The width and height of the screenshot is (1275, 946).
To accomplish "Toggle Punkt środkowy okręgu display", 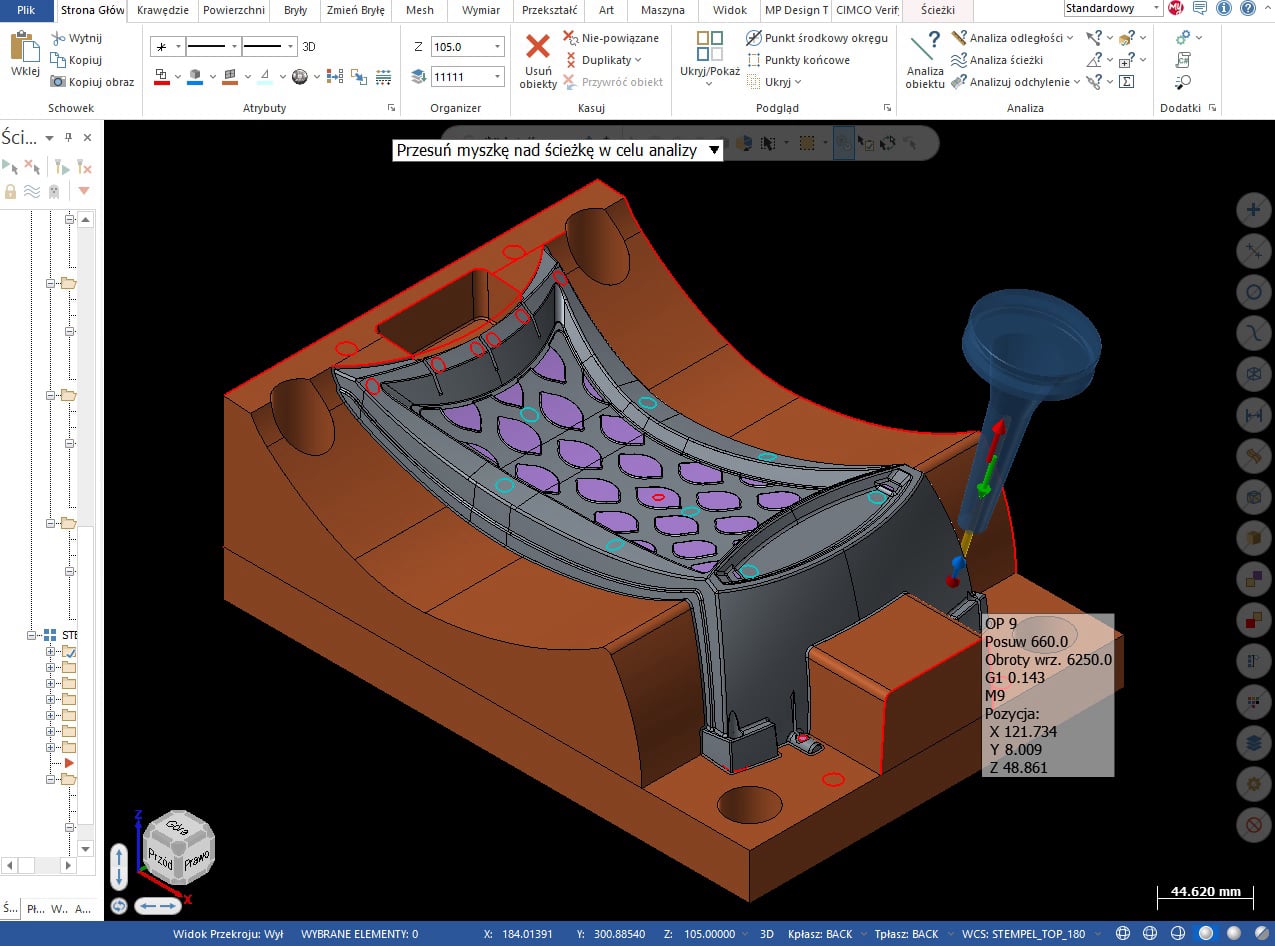I will point(816,38).
